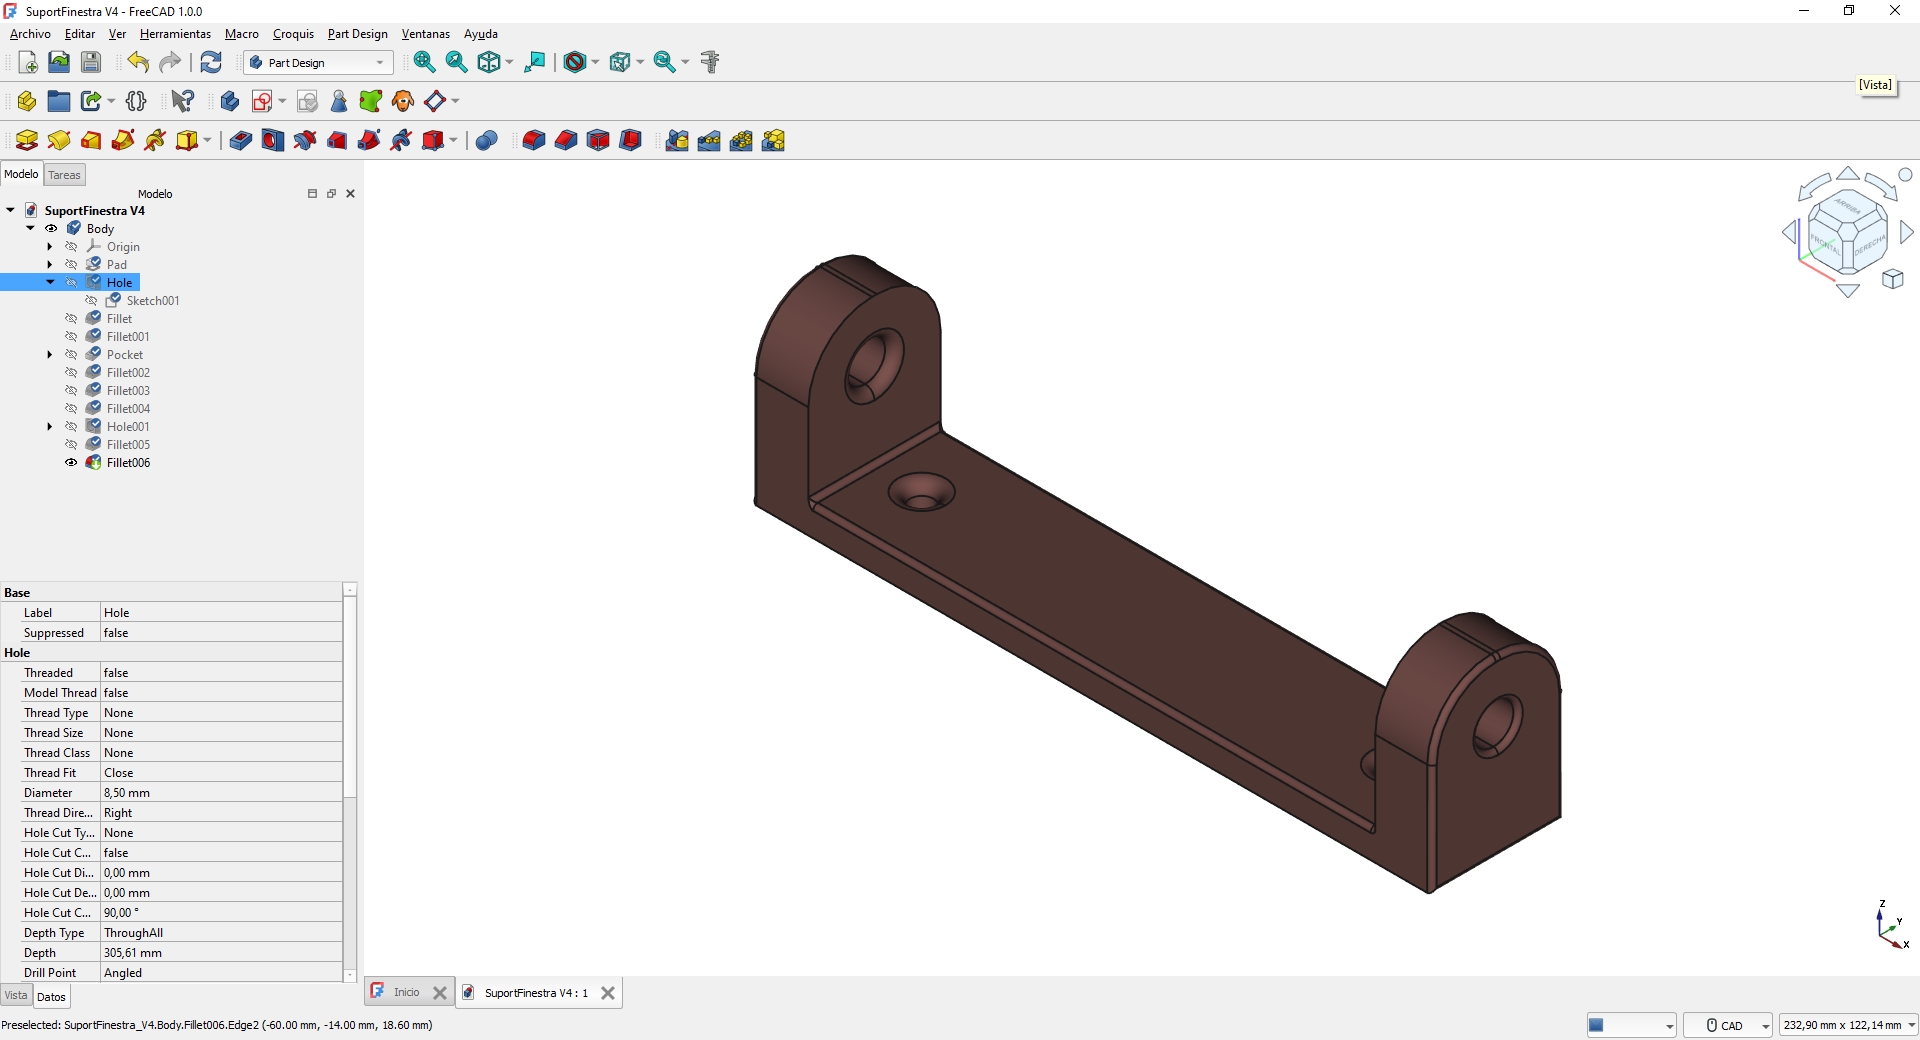Click the Diameter value field
Screen dimensions: 1920x1040
(x=220, y=793)
